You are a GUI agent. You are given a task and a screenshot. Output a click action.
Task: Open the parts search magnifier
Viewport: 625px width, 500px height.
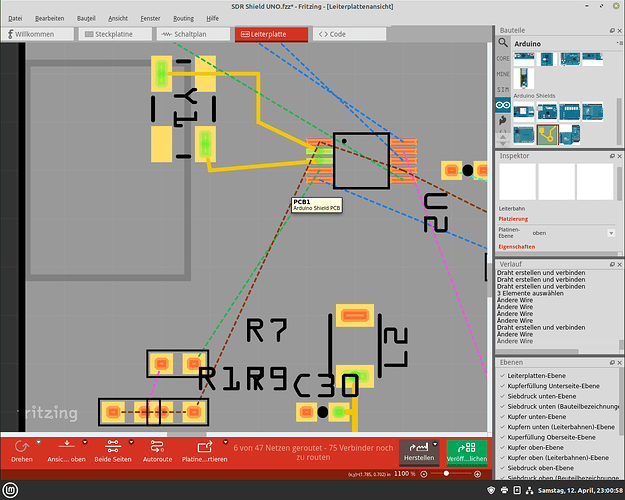[503, 42]
